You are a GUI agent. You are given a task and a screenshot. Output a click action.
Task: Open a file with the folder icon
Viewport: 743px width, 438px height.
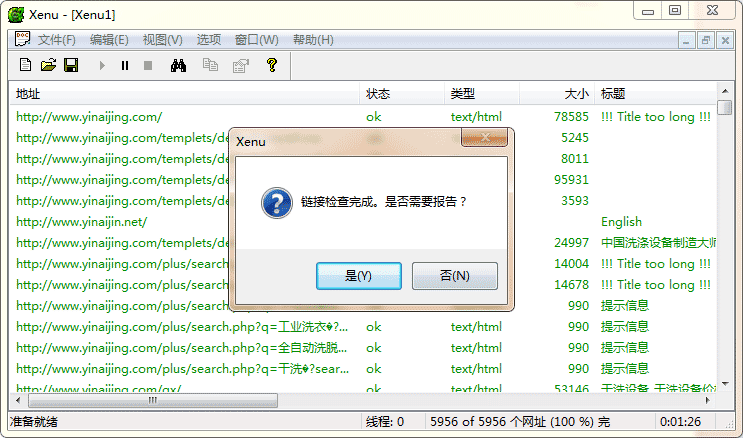coord(48,65)
